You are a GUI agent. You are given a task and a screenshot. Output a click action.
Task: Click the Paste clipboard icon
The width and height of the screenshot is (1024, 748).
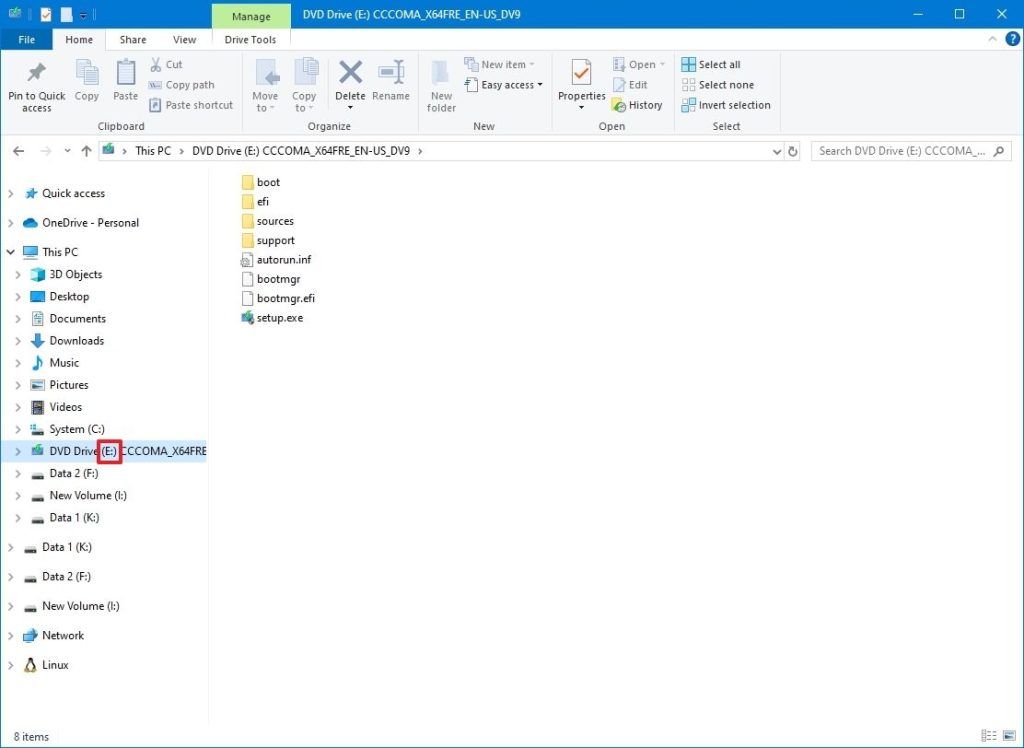point(125,73)
